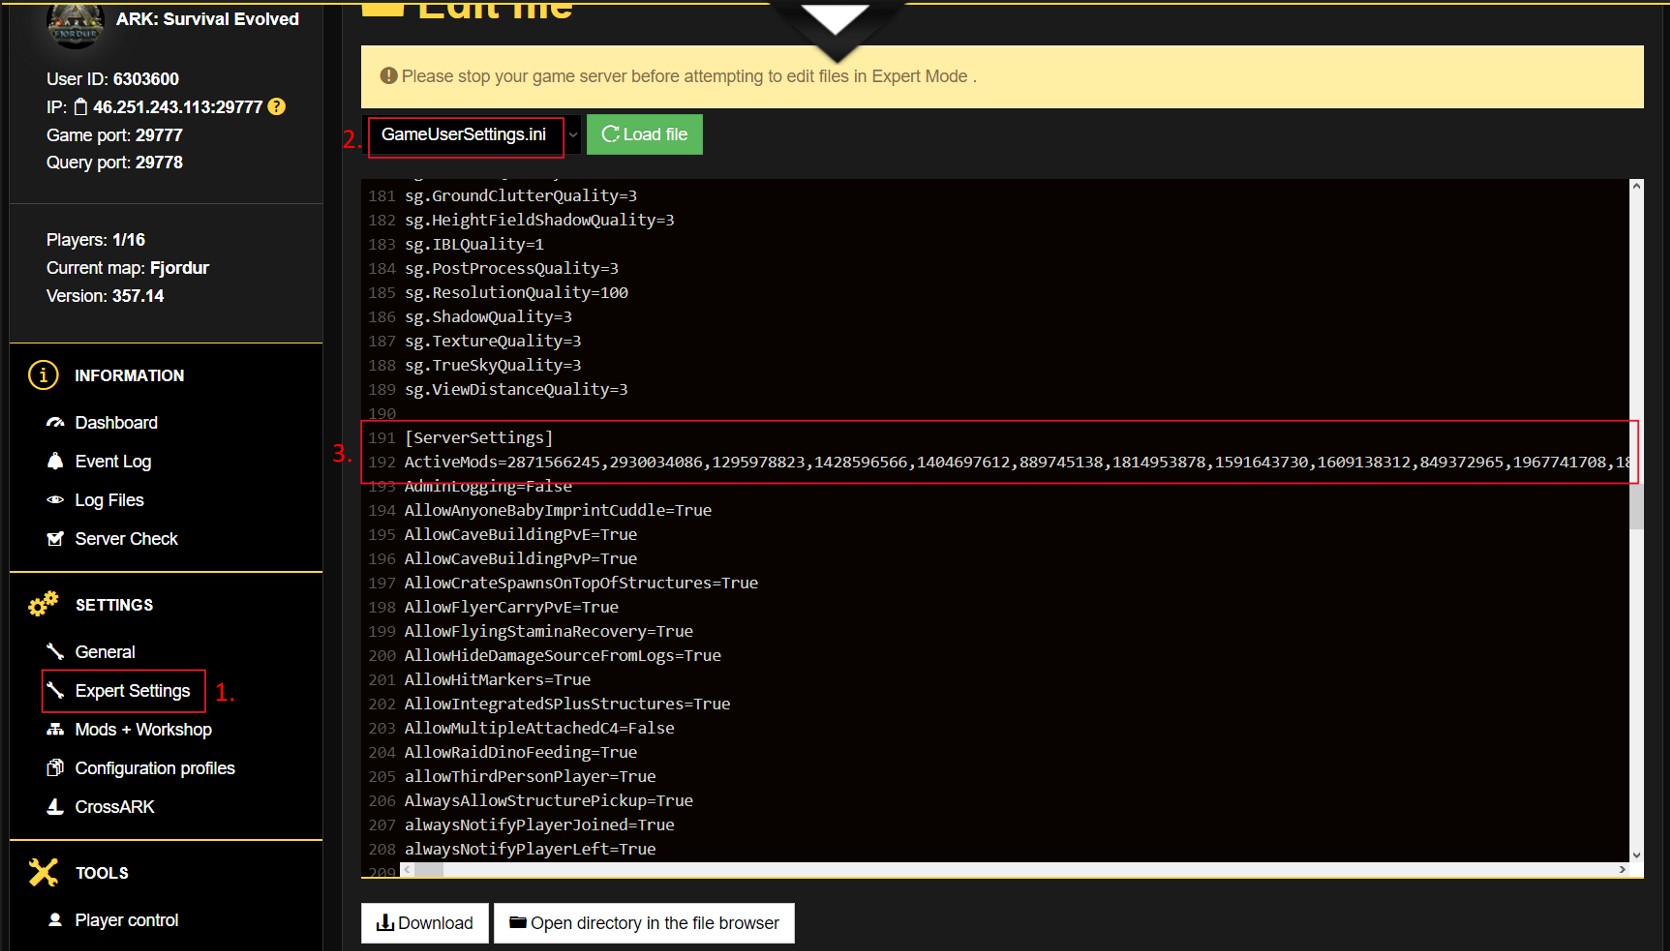Click the Mods + Workshop icon
Screen dimensions: 1670x951
pyautogui.click(x=55, y=730)
